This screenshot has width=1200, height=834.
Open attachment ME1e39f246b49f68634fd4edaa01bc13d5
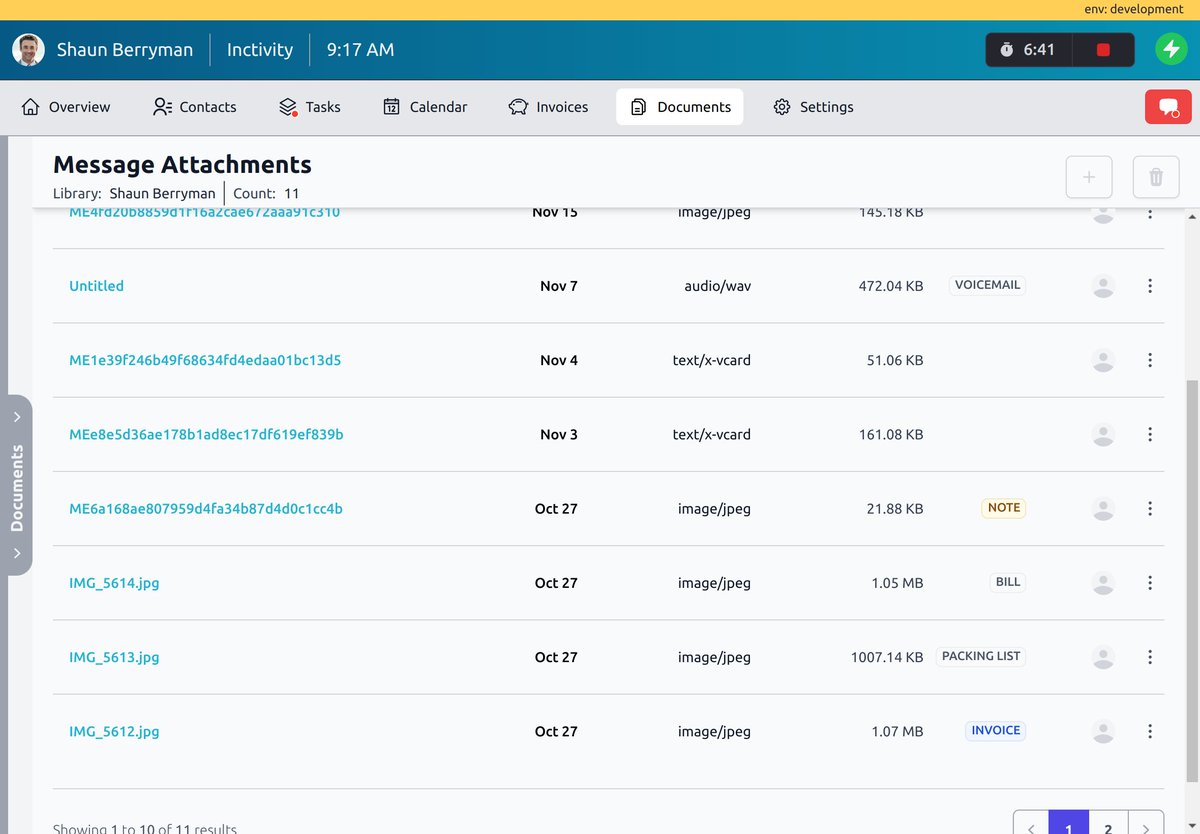tap(205, 360)
